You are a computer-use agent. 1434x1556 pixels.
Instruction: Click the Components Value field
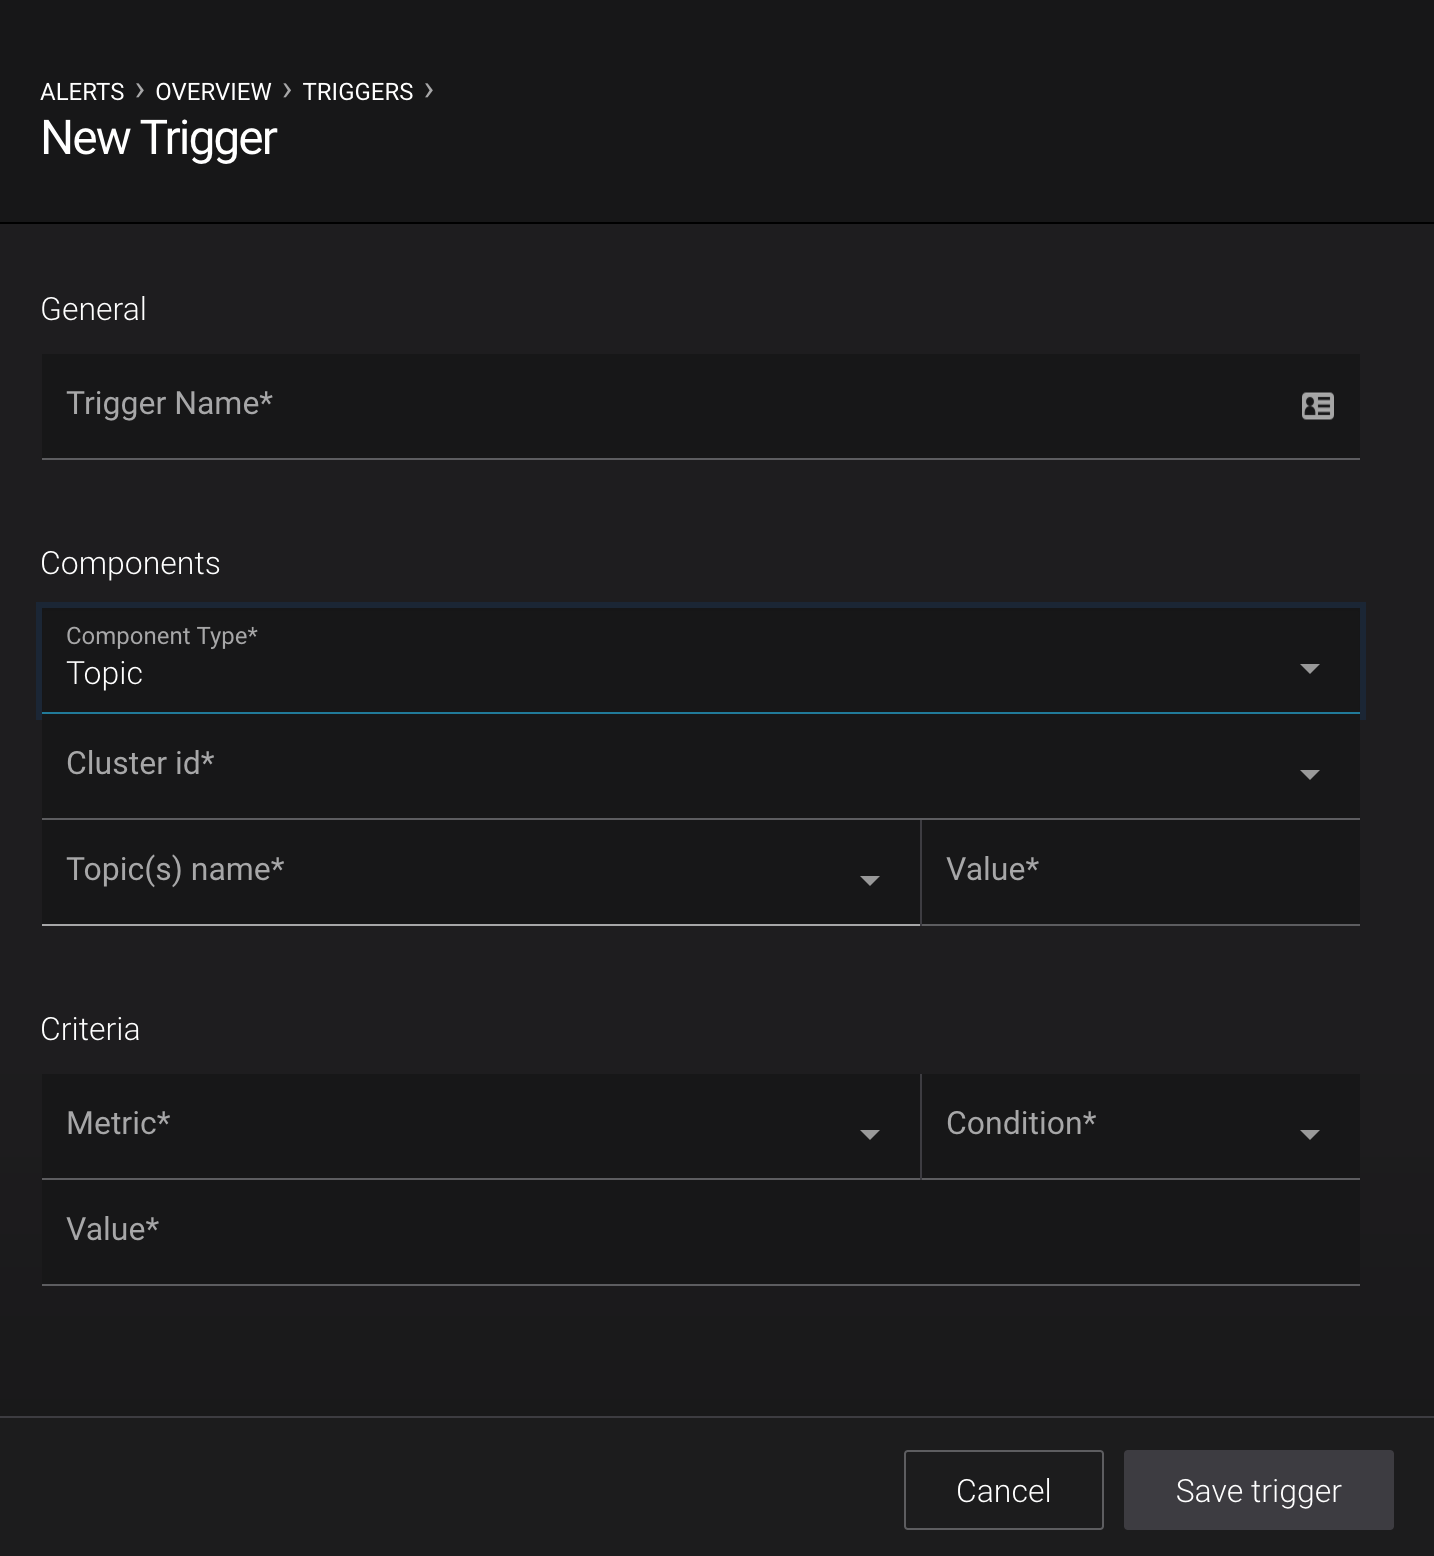click(x=1140, y=873)
